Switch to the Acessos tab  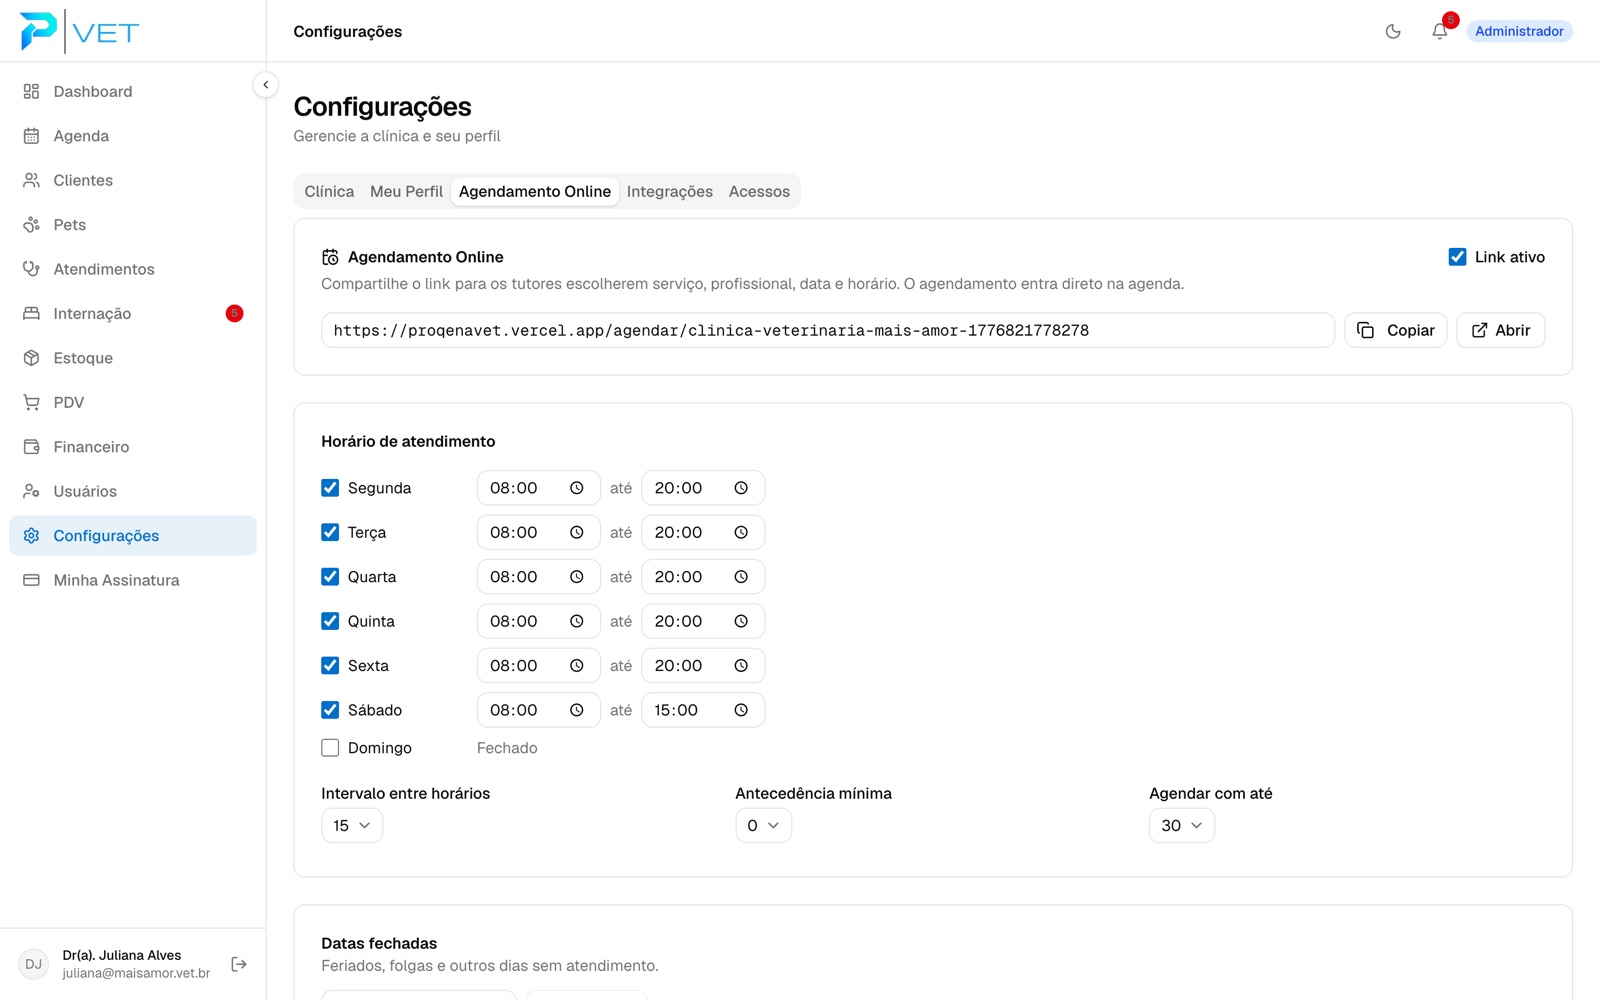(759, 191)
